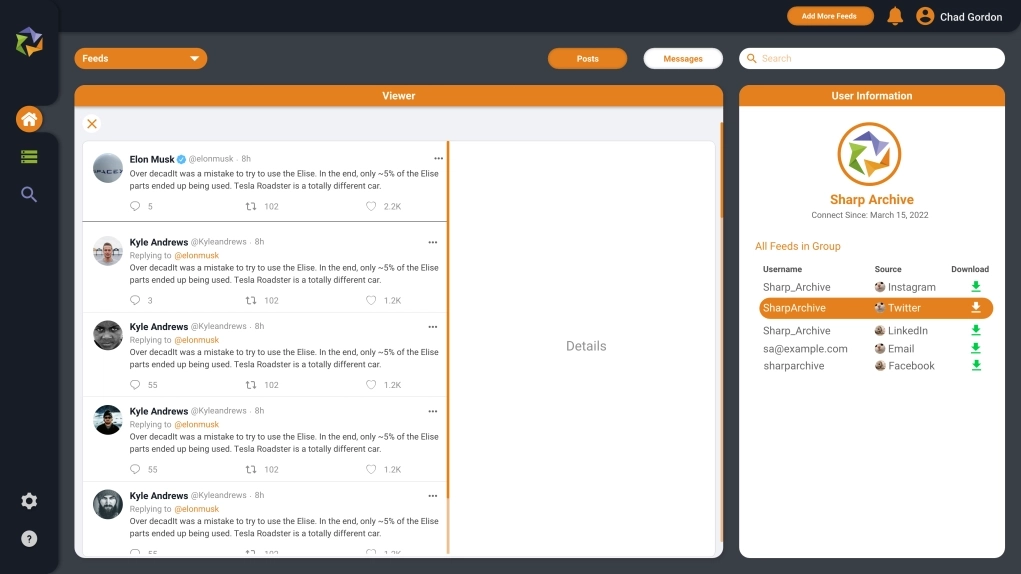Download the Instagram feed Sharp_Archive

(976, 287)
